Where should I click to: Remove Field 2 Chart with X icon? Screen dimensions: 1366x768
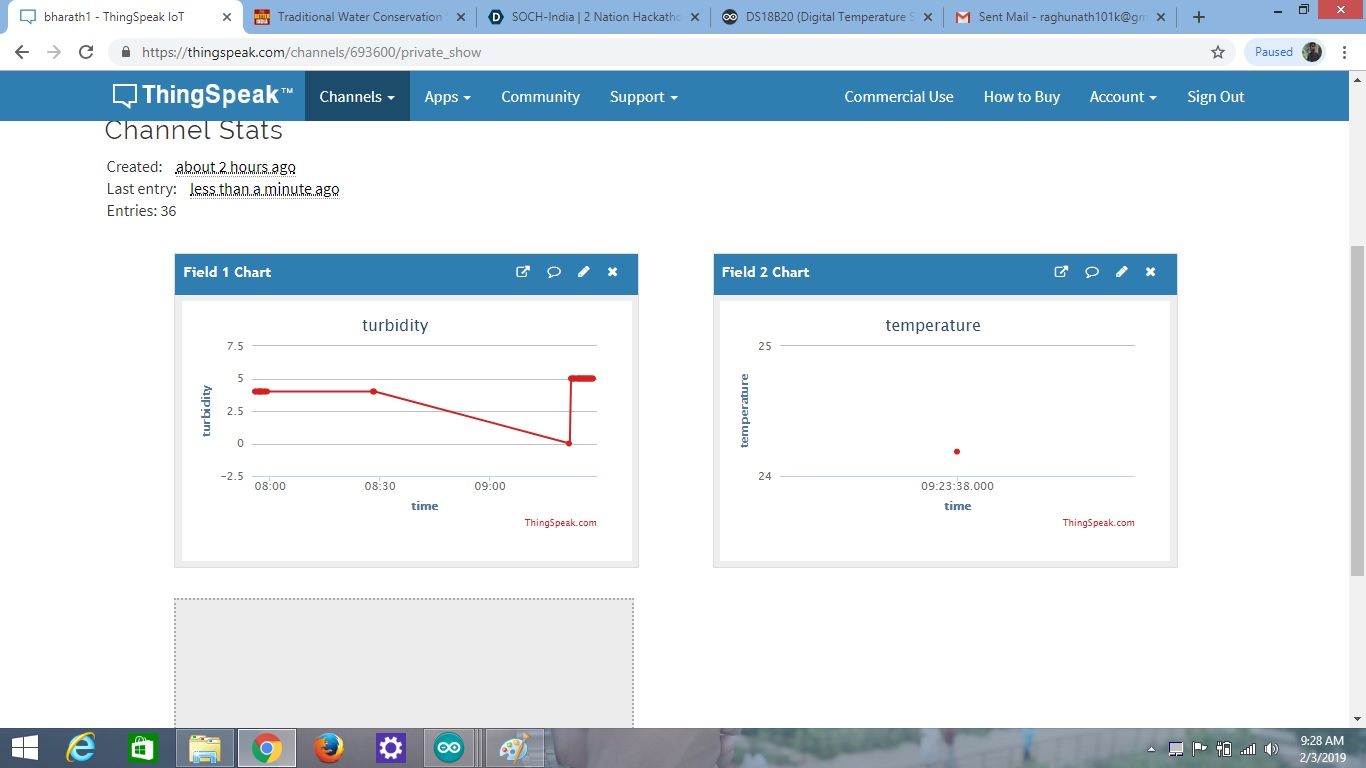pos(1151,272)
